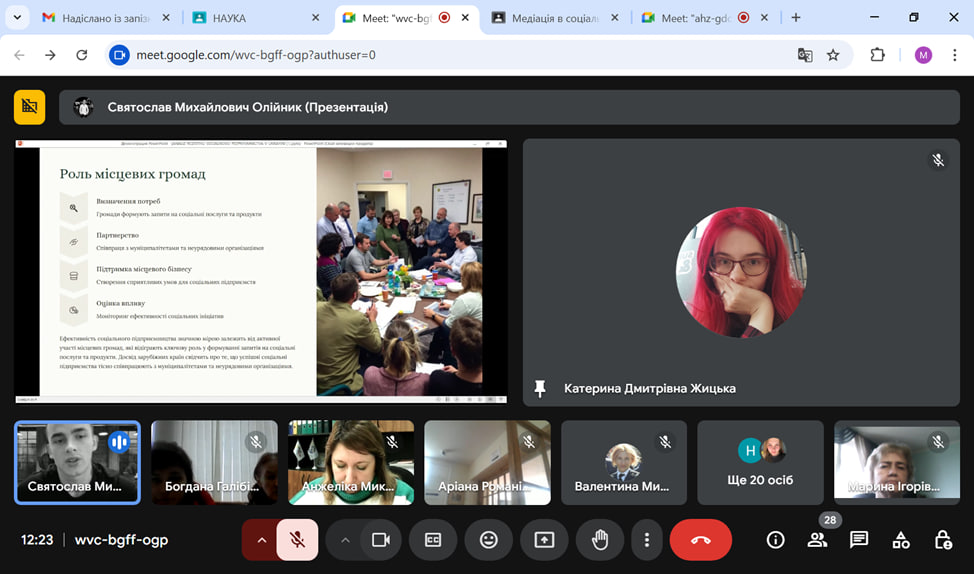Open the chat with everyone panel
The image size is (974, 574).
pyautogui.click(x=859, y=540)
